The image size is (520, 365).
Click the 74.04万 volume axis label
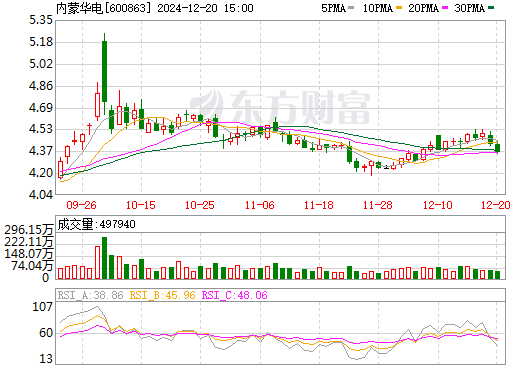(32, 266)
